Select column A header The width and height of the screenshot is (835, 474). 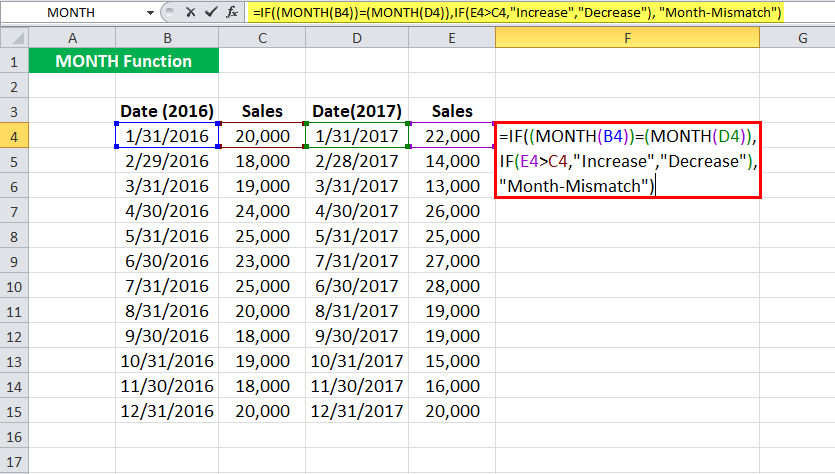[x=72, y=38]
